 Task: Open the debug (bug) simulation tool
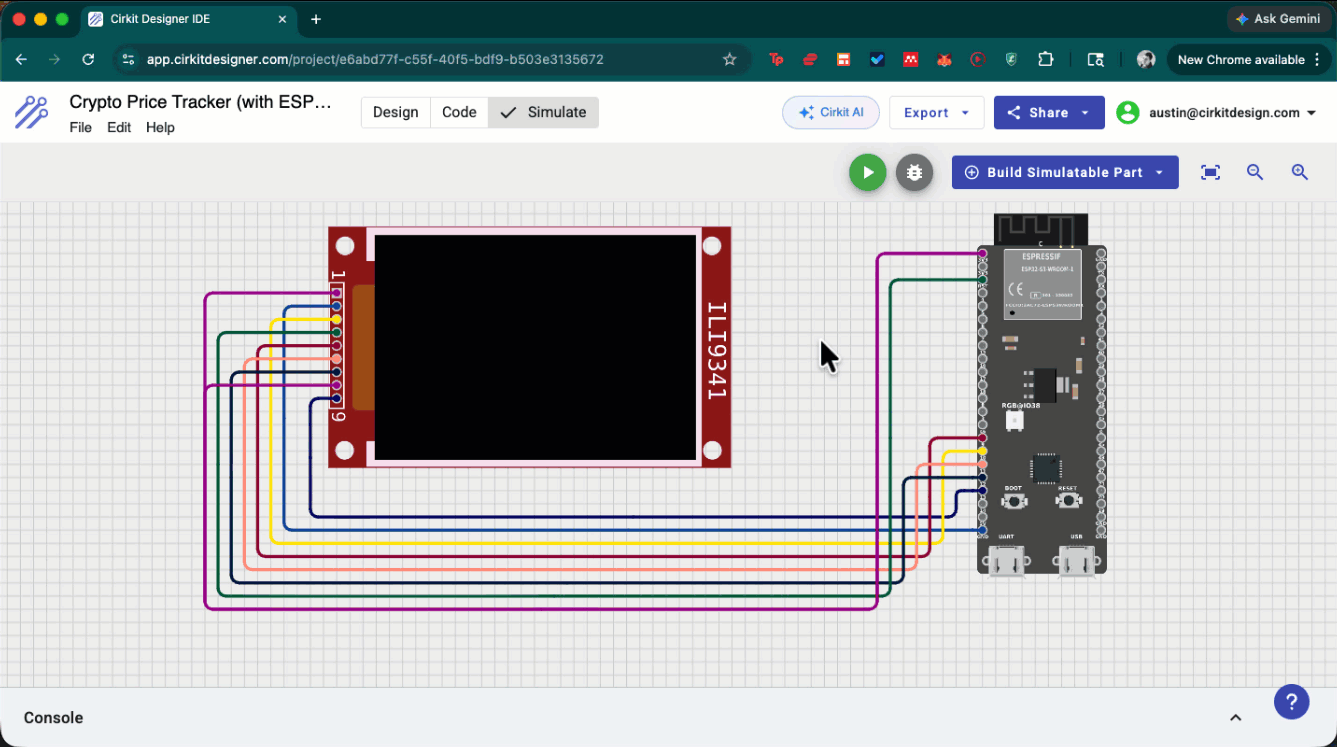[914, 172]
